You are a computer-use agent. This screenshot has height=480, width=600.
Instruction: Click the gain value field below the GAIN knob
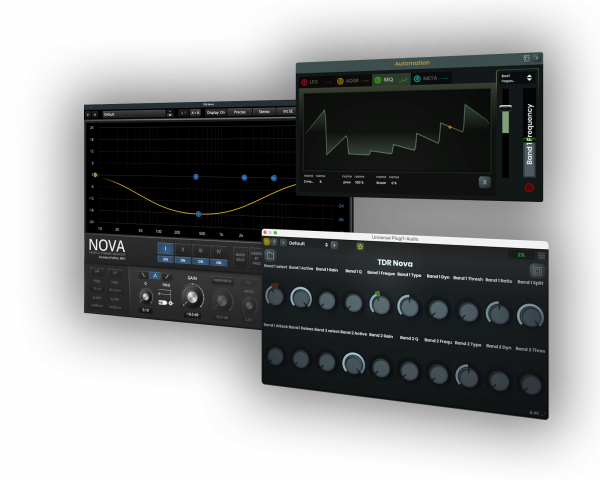pyautogui.click(x=192, y=315)
